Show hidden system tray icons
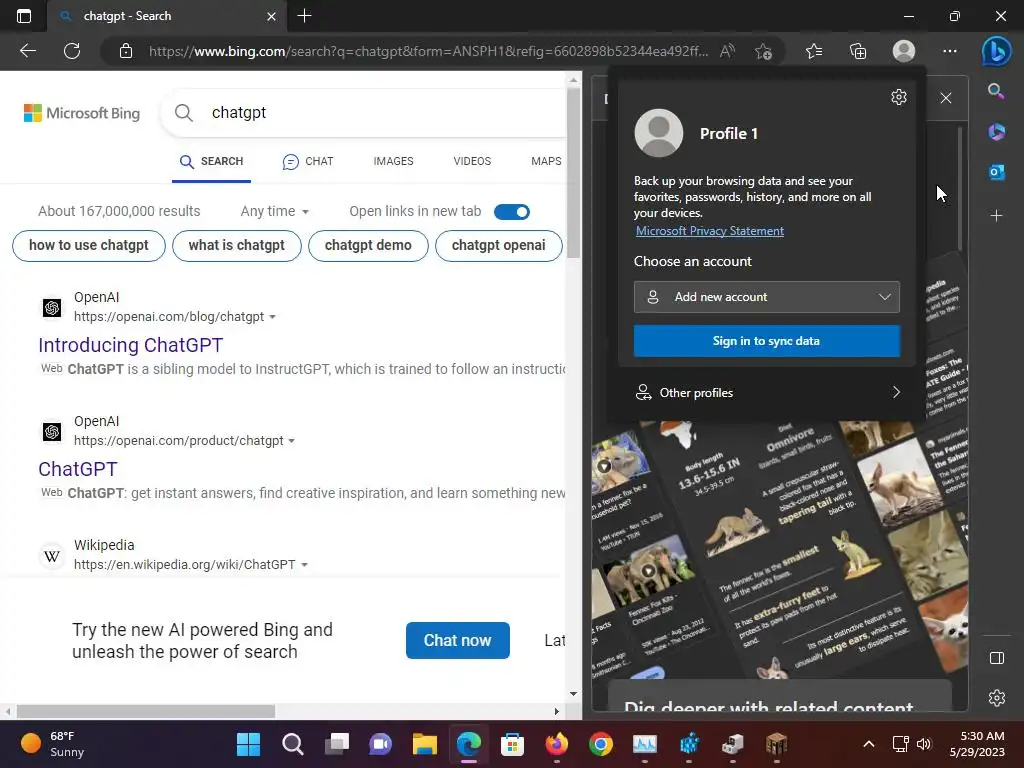 click(869, 744)
